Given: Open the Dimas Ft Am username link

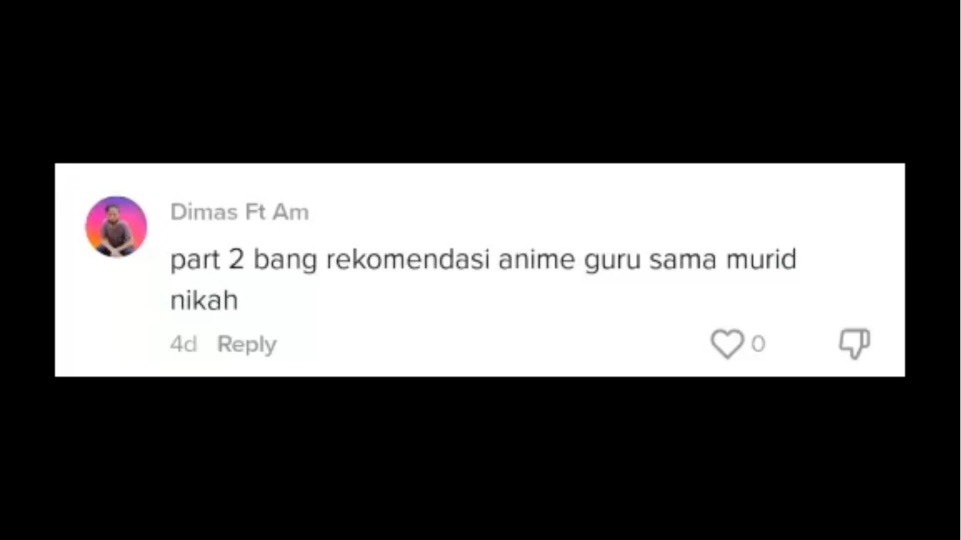Looking at the screenshot, I should click(x=240, y=212).
